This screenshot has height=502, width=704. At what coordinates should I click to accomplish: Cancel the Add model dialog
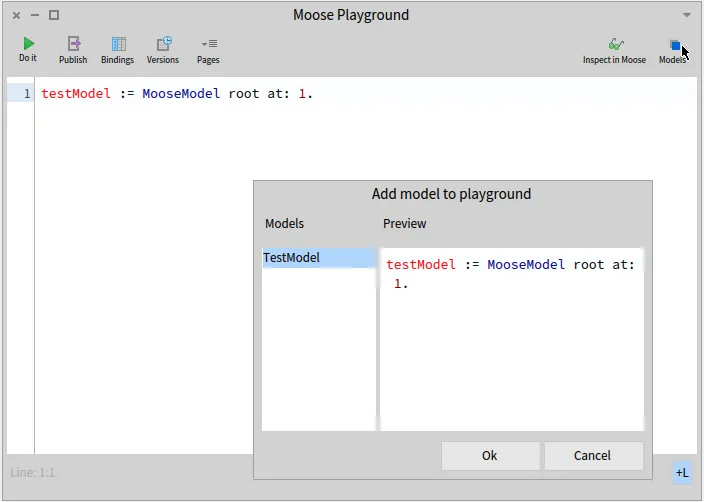pyautogui.click(x=593, y=455)
